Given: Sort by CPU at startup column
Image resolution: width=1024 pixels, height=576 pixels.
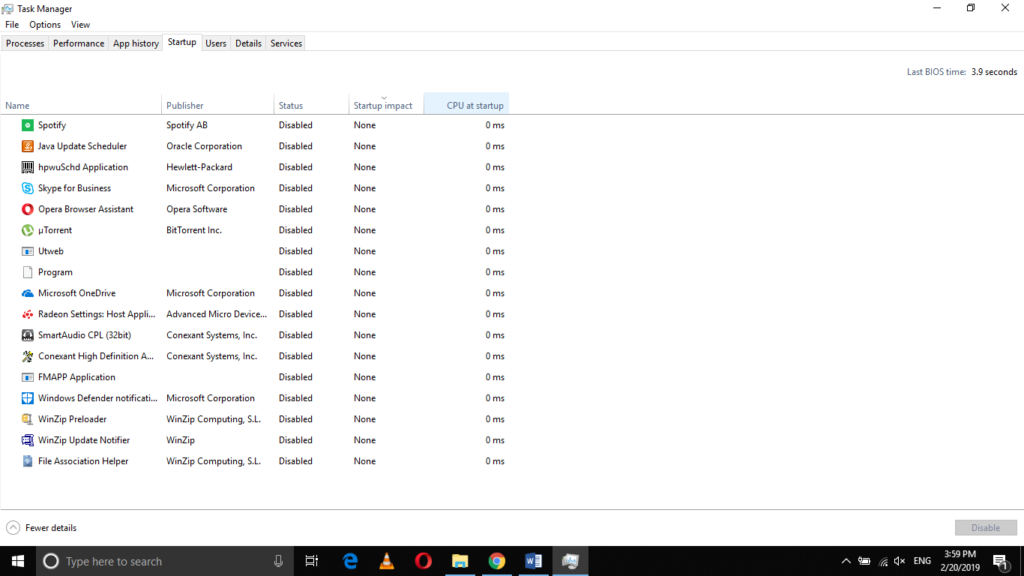Looking at the screenshot, I should click(466, 105).
